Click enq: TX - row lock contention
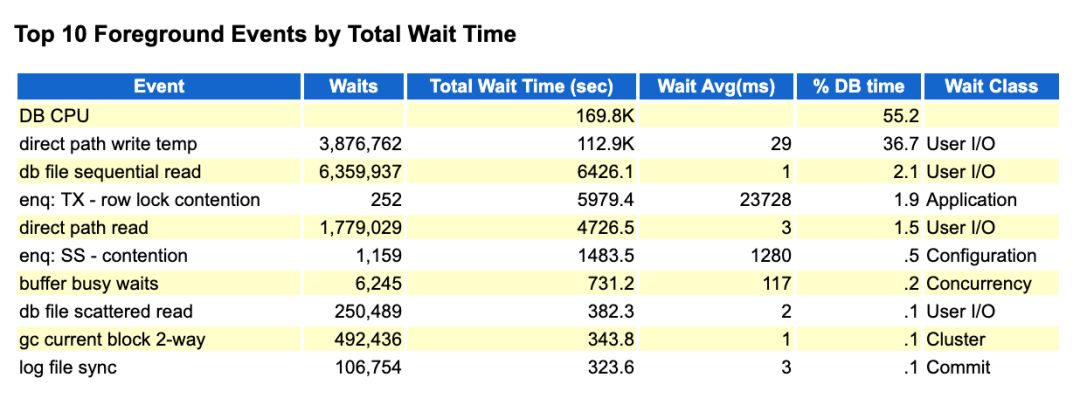 pos(140,200)
